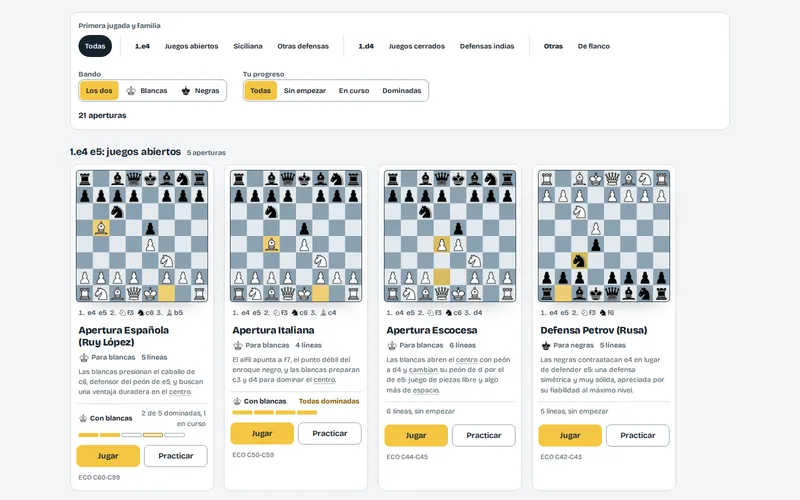This screenshot has width=800, height=500.
Task: Click the black king icon beside Negras
Action: (x=186, y=91)
